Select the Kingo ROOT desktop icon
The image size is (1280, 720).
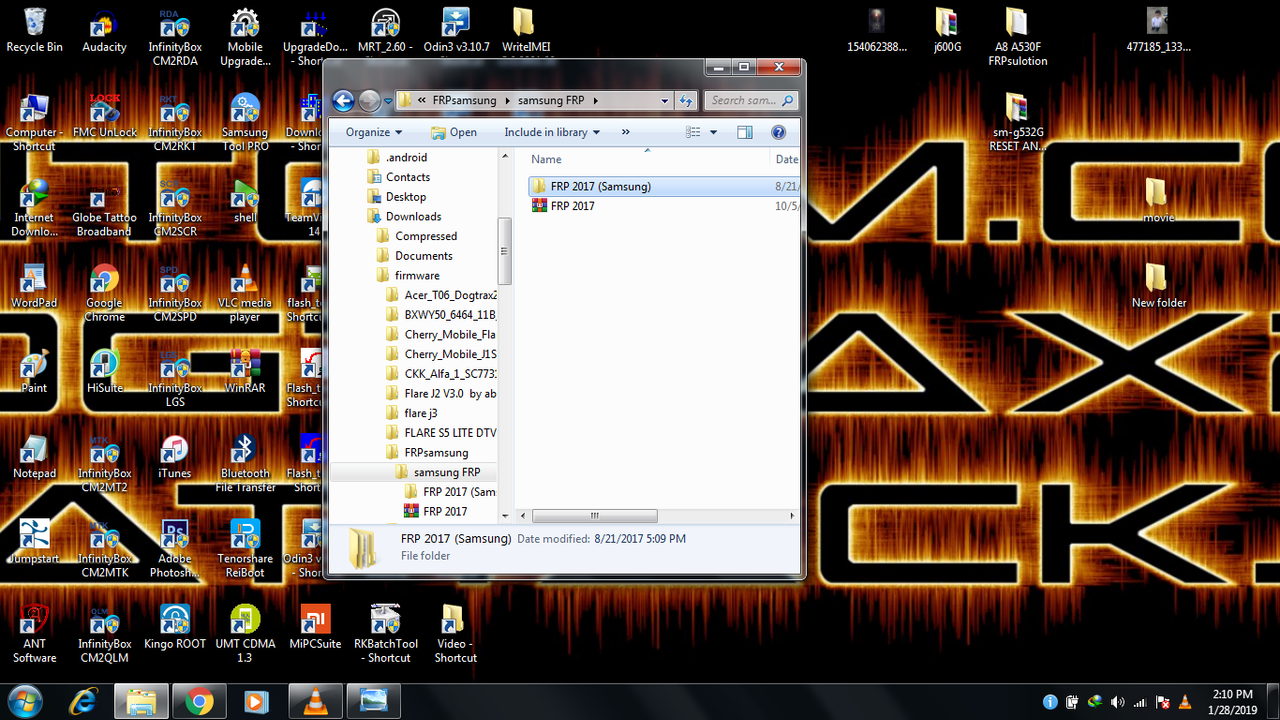pos(175,628)
